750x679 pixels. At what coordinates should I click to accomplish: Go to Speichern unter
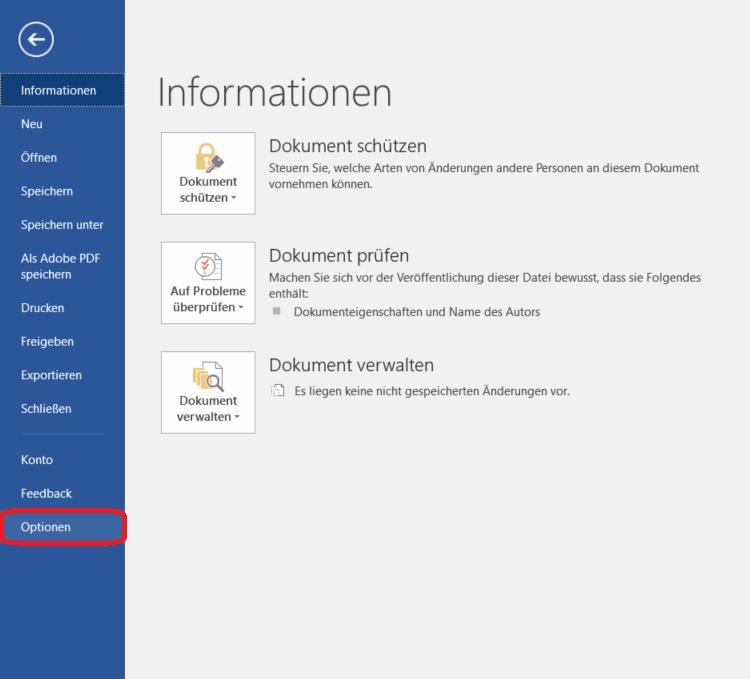62,225
